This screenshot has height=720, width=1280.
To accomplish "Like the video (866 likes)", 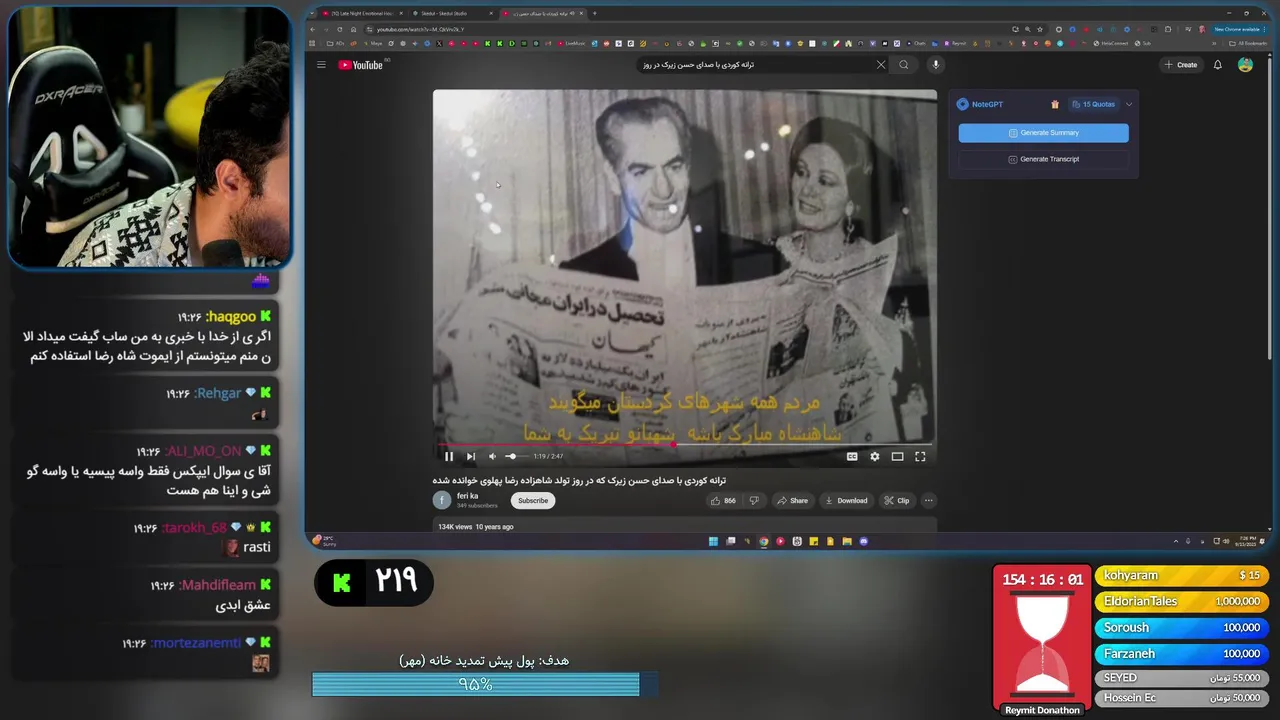I will point(724,501).
